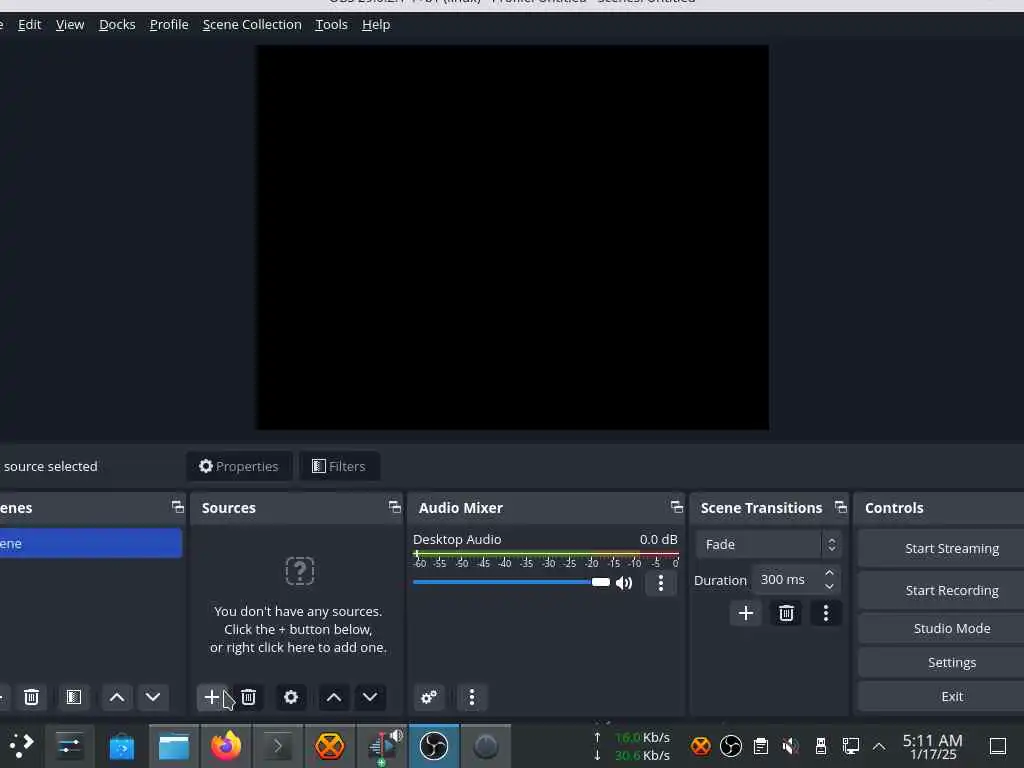Remove selected source with trash icon
Image resolution: width=1024 pixels, height=768 pixels.
coord(248,697)
